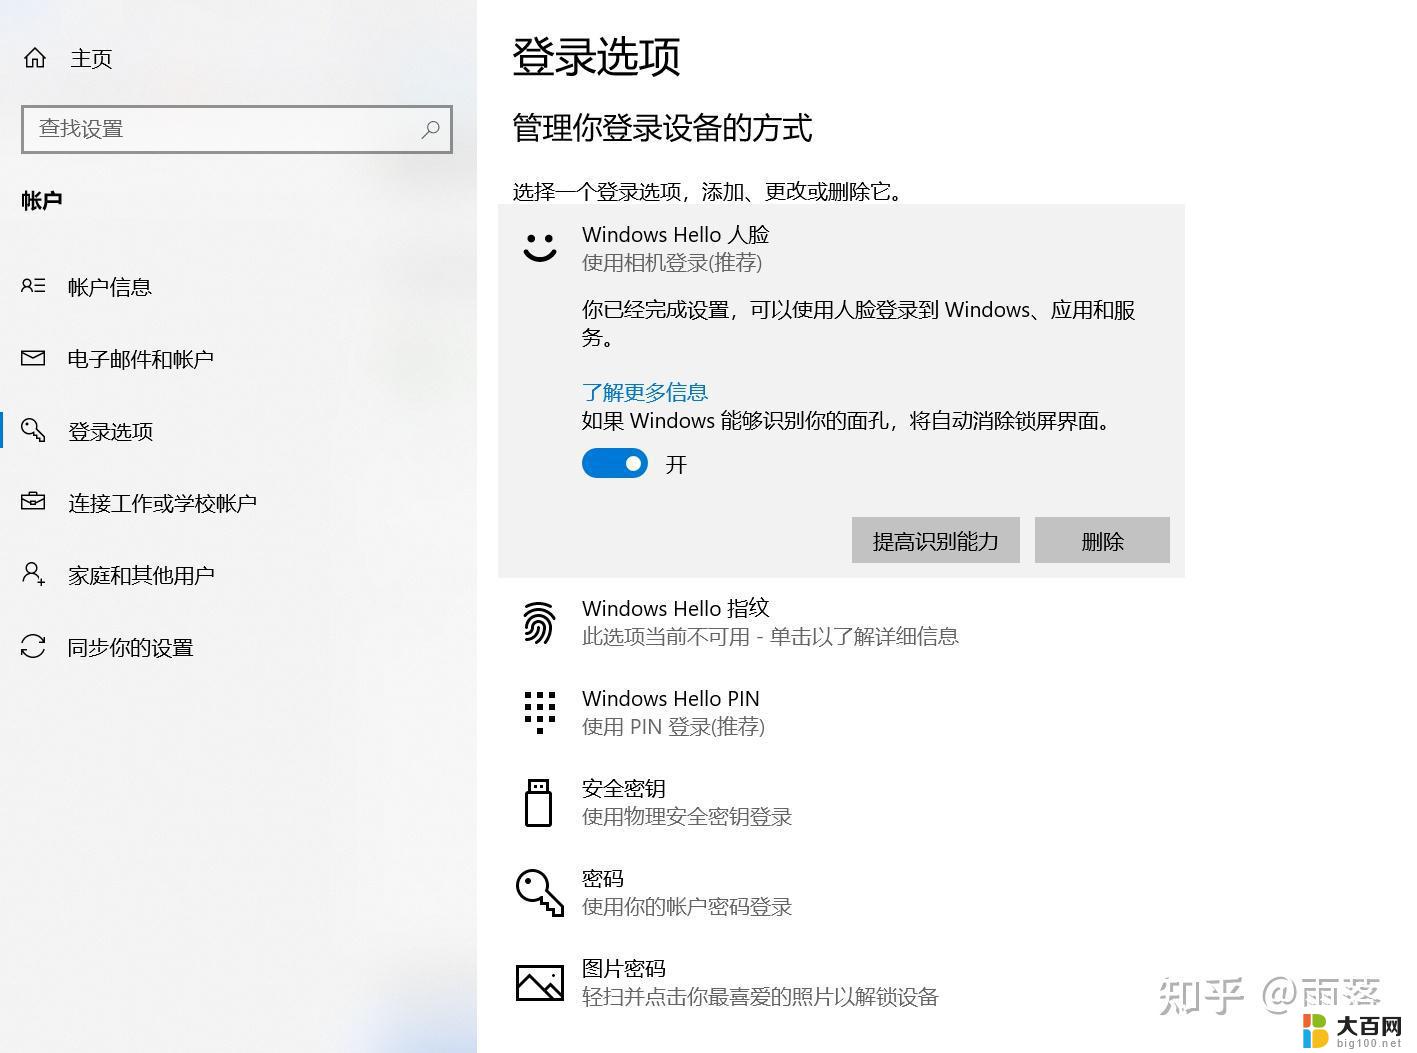The image size is (1417, 1053).
Task: Click the 使用相机登录(推荐) subtitle
Action: click(x=672, y=263)
